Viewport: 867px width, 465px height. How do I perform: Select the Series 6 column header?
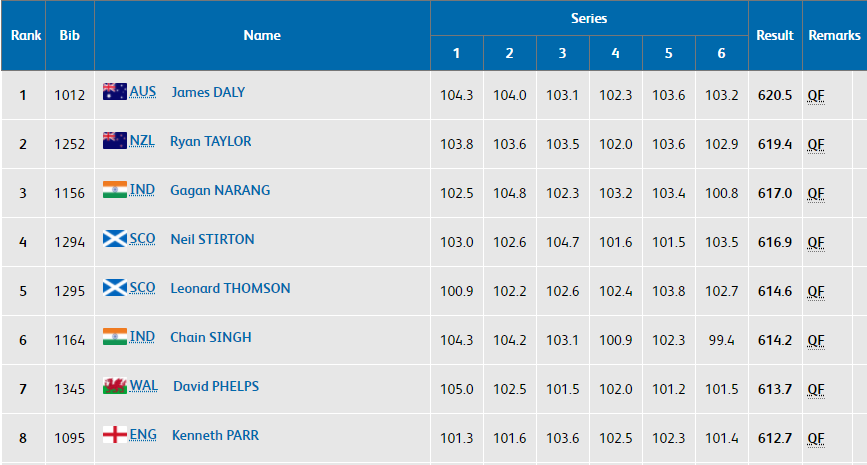(x=721, y=53)
